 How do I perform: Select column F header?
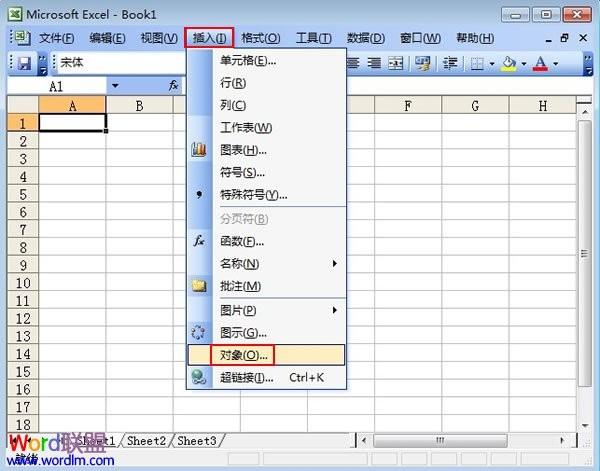408,105
